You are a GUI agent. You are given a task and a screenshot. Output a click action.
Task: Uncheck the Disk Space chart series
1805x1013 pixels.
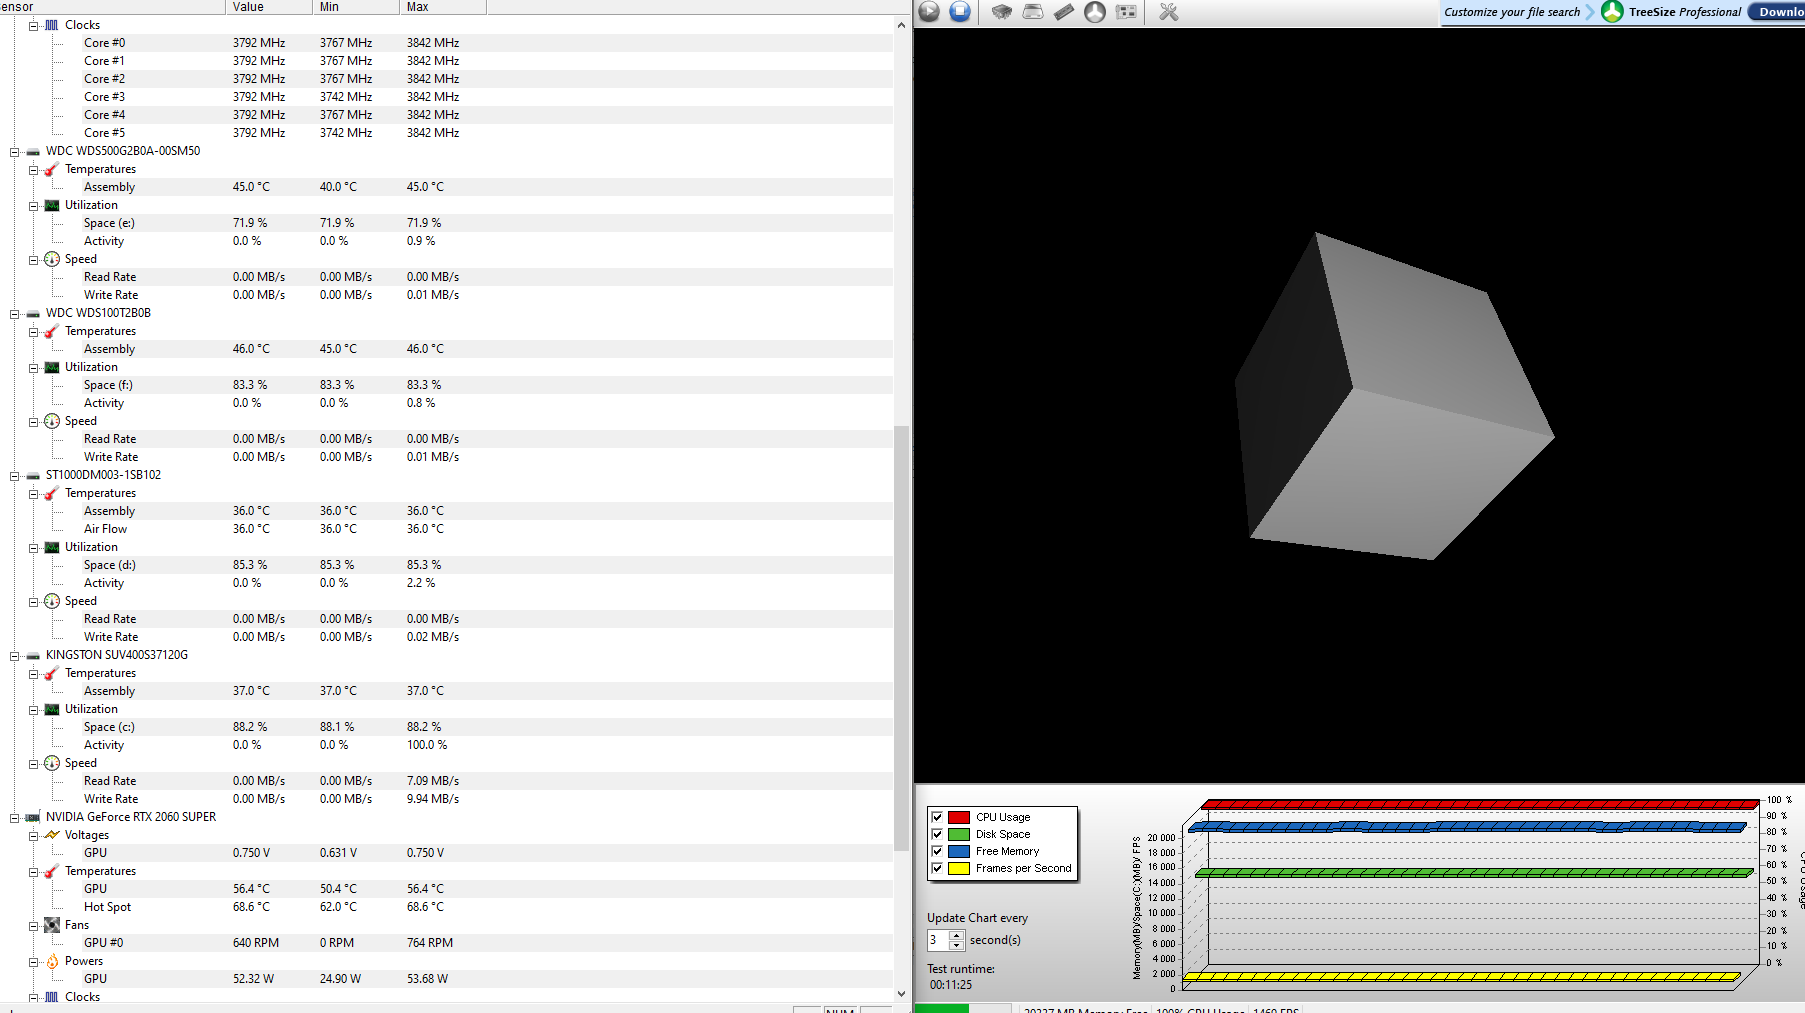click(937, 834)
